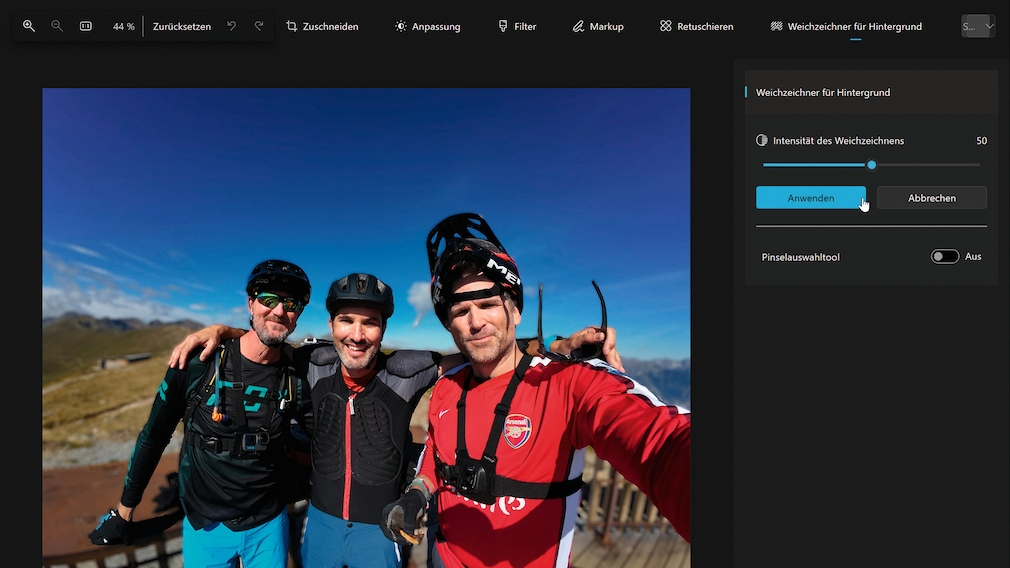Open the Zuschneiden crop tool
Viewport: 1010px width, 568px height.
coord(322,26)
